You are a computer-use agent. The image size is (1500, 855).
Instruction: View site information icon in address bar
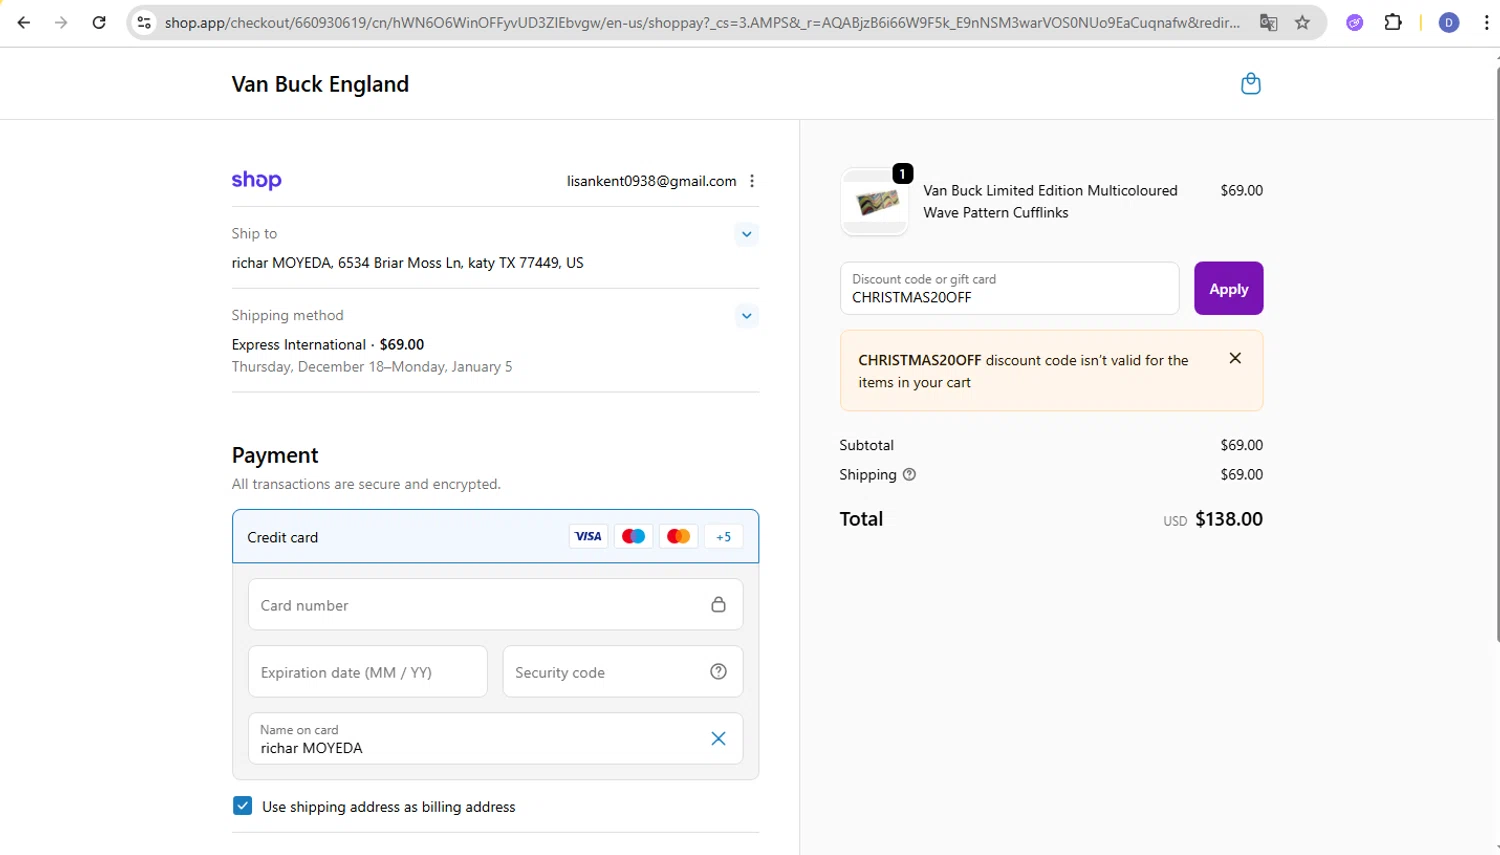pyautogui.click(x=145, y=22)
